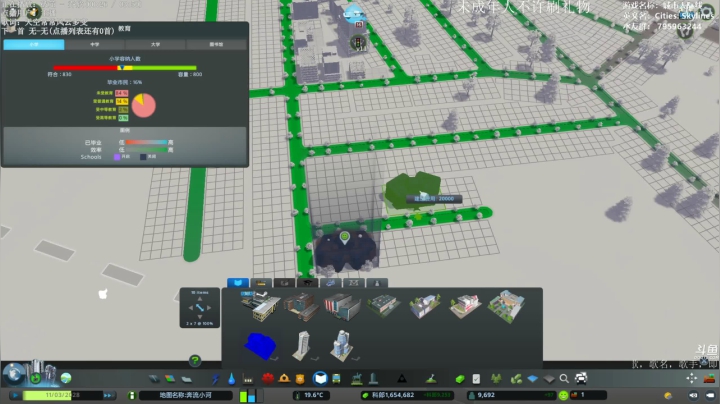Select the highlighted Education book icon
720x404 pixels.
(x=320, y=378)
